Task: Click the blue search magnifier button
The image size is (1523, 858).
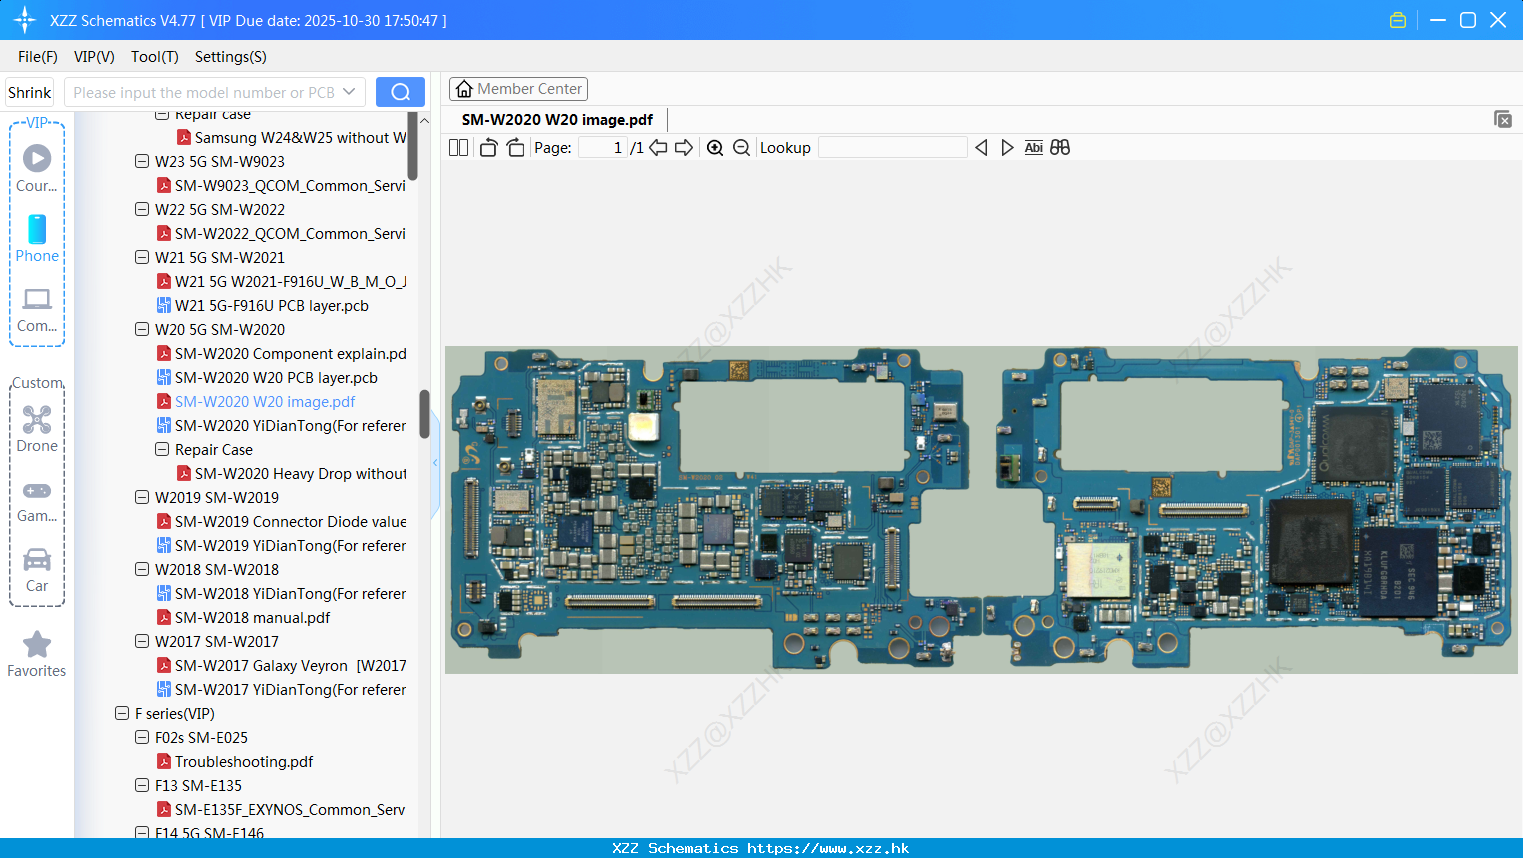Action: (400, 92)
